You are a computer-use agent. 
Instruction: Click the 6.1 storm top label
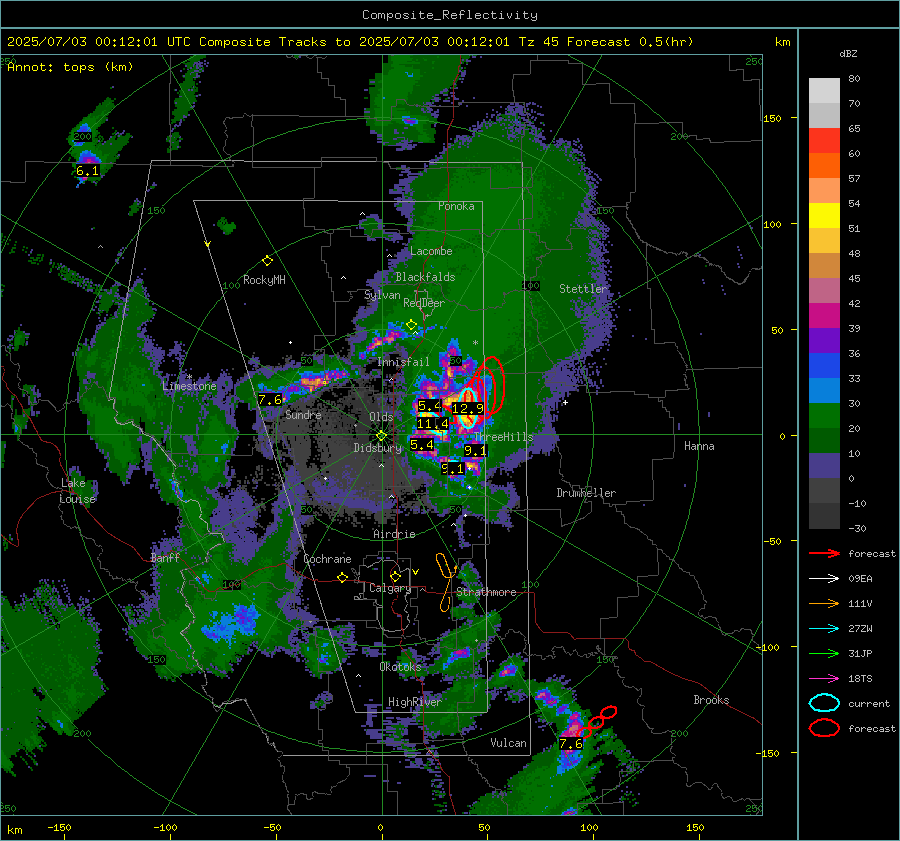pos(87,170)
